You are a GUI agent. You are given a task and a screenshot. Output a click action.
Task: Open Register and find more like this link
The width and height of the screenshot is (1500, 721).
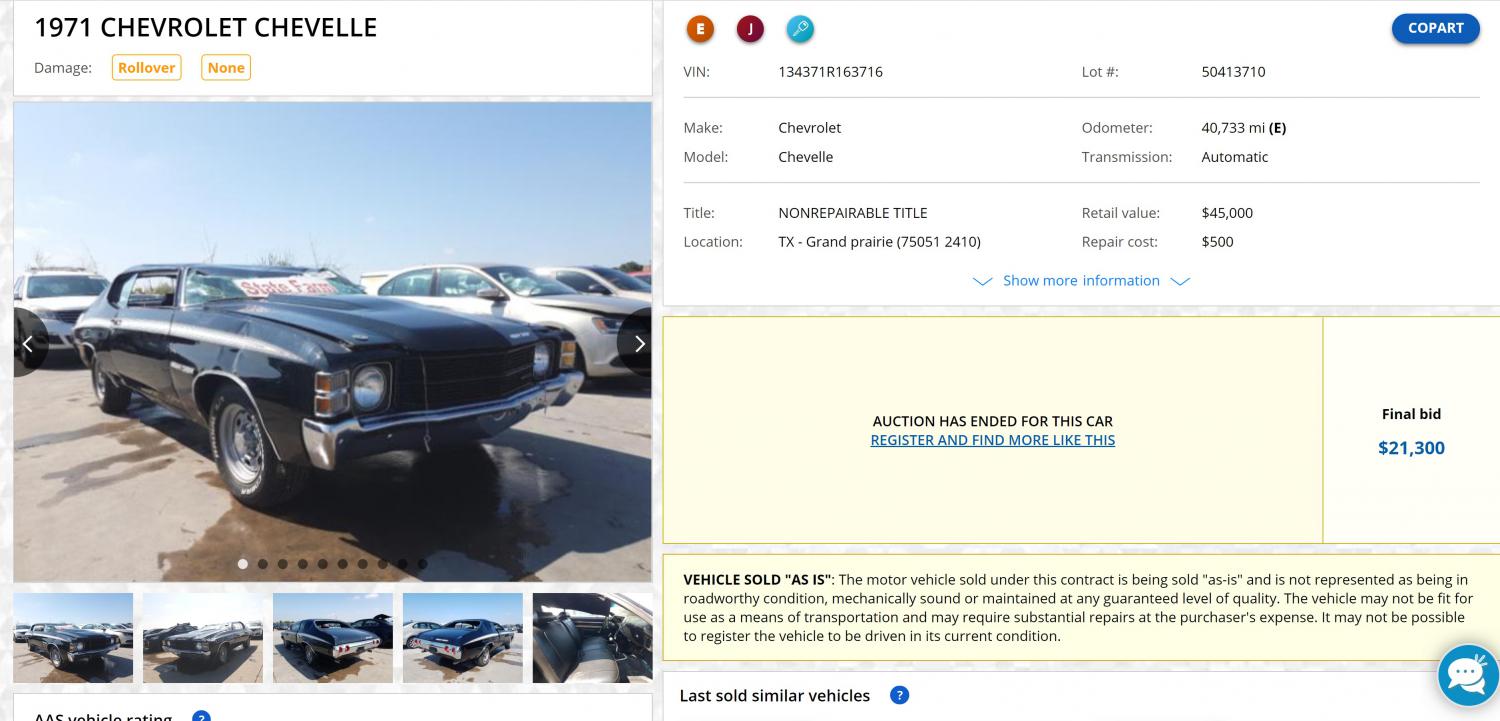(992, 440)
